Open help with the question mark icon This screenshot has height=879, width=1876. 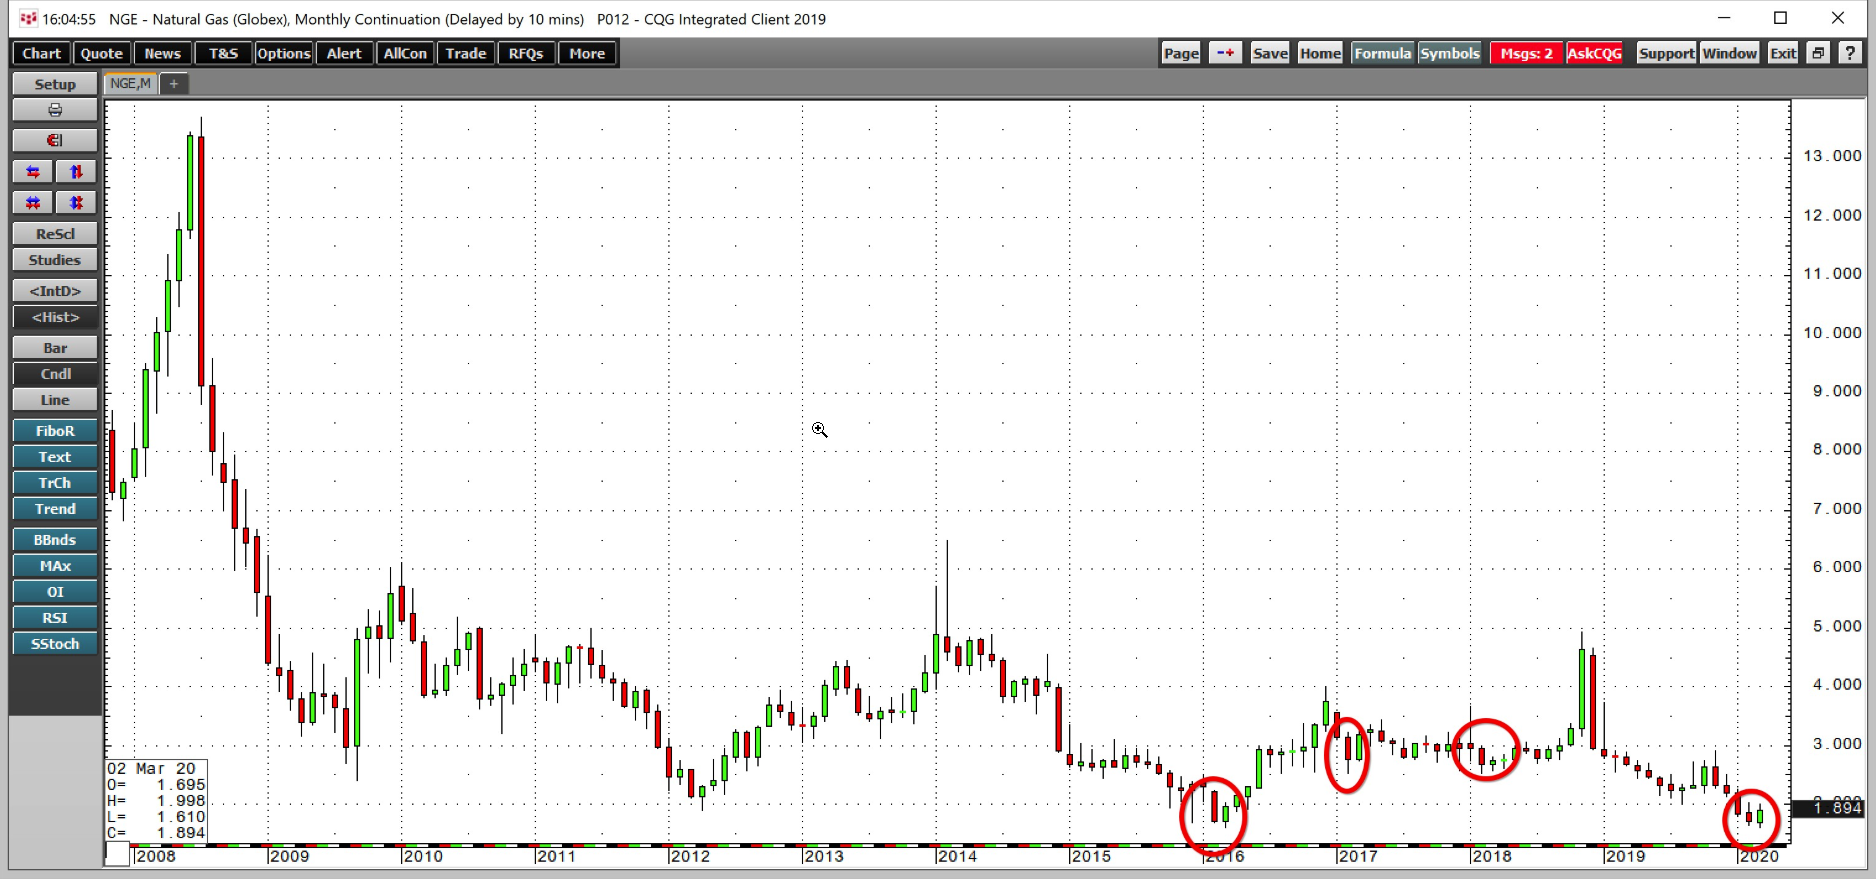pyautogui.click(x=1850, y=53)
